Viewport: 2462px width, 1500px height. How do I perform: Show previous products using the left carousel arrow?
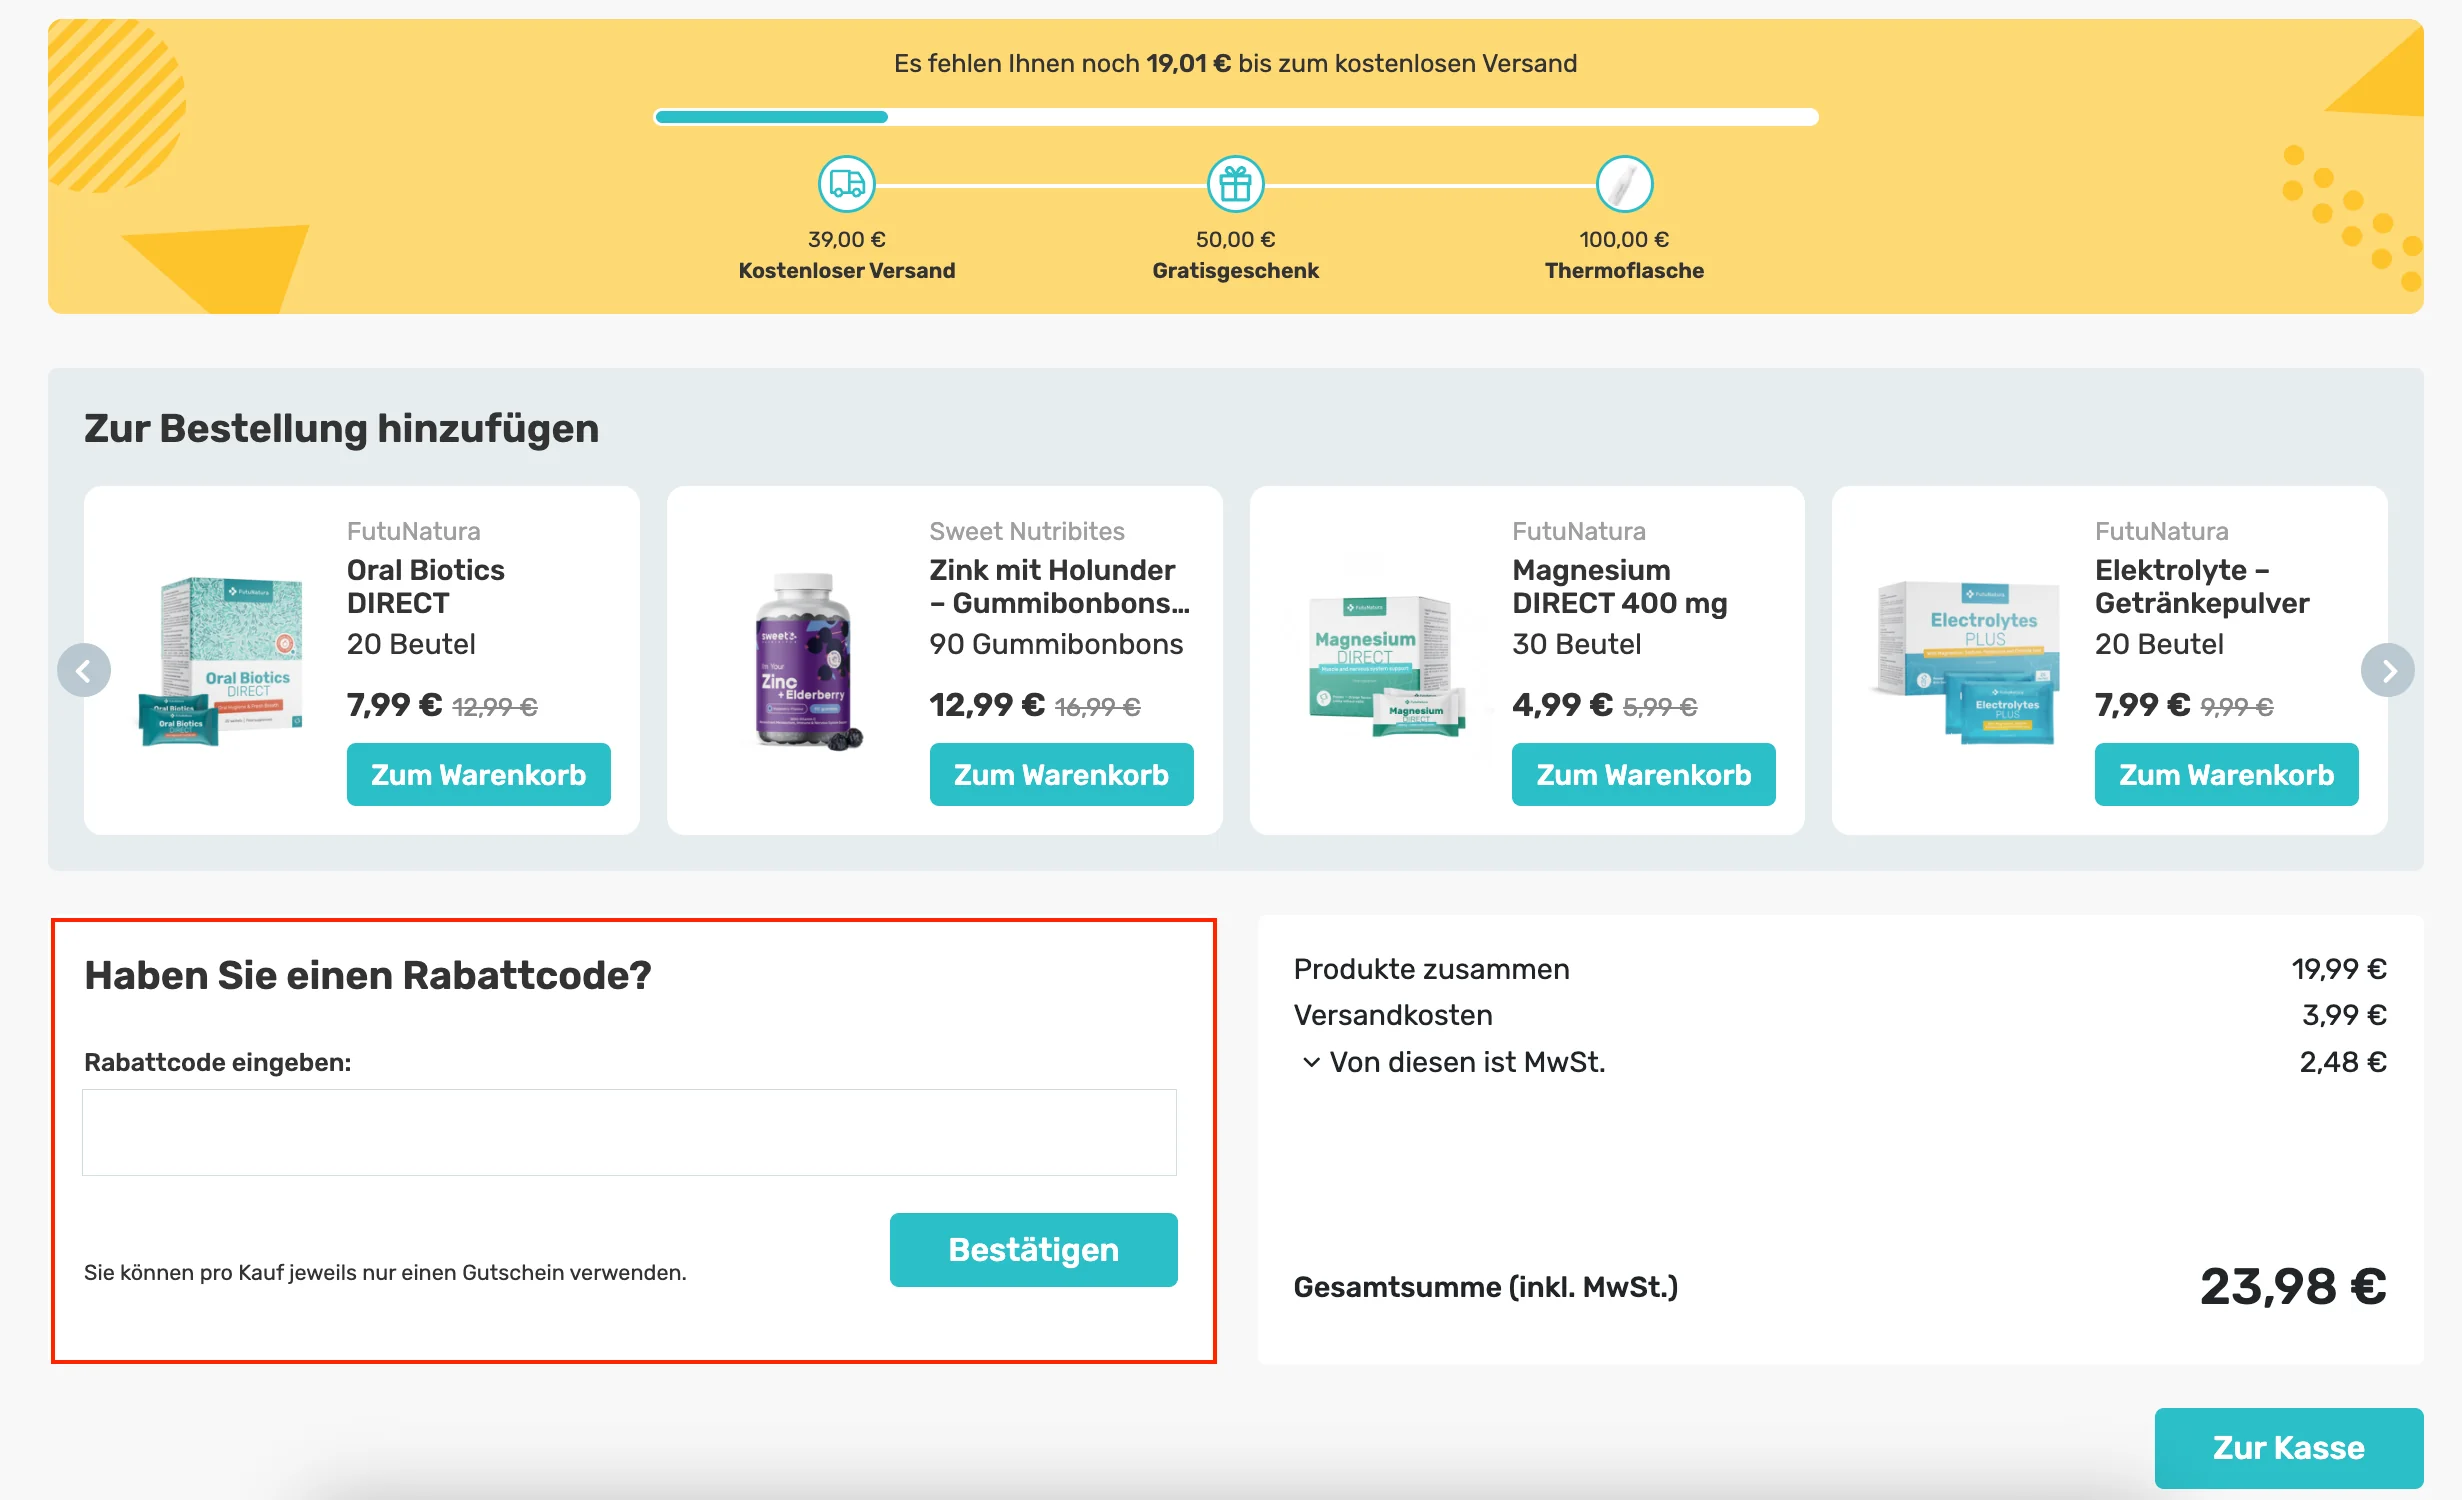(x=84, y=670)
